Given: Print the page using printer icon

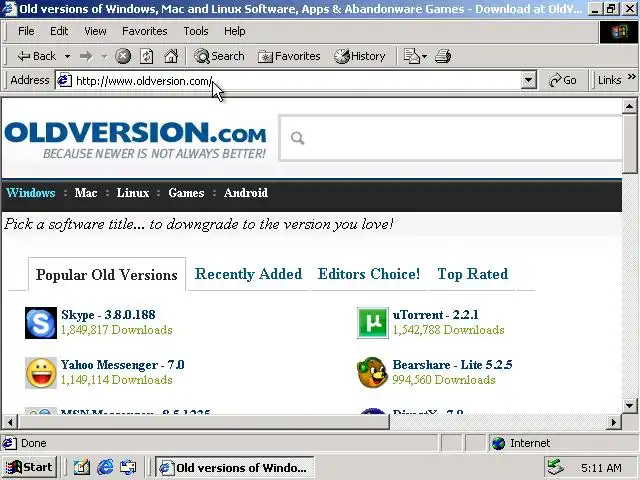Looking at the screenshot, I should click(443, 56).
